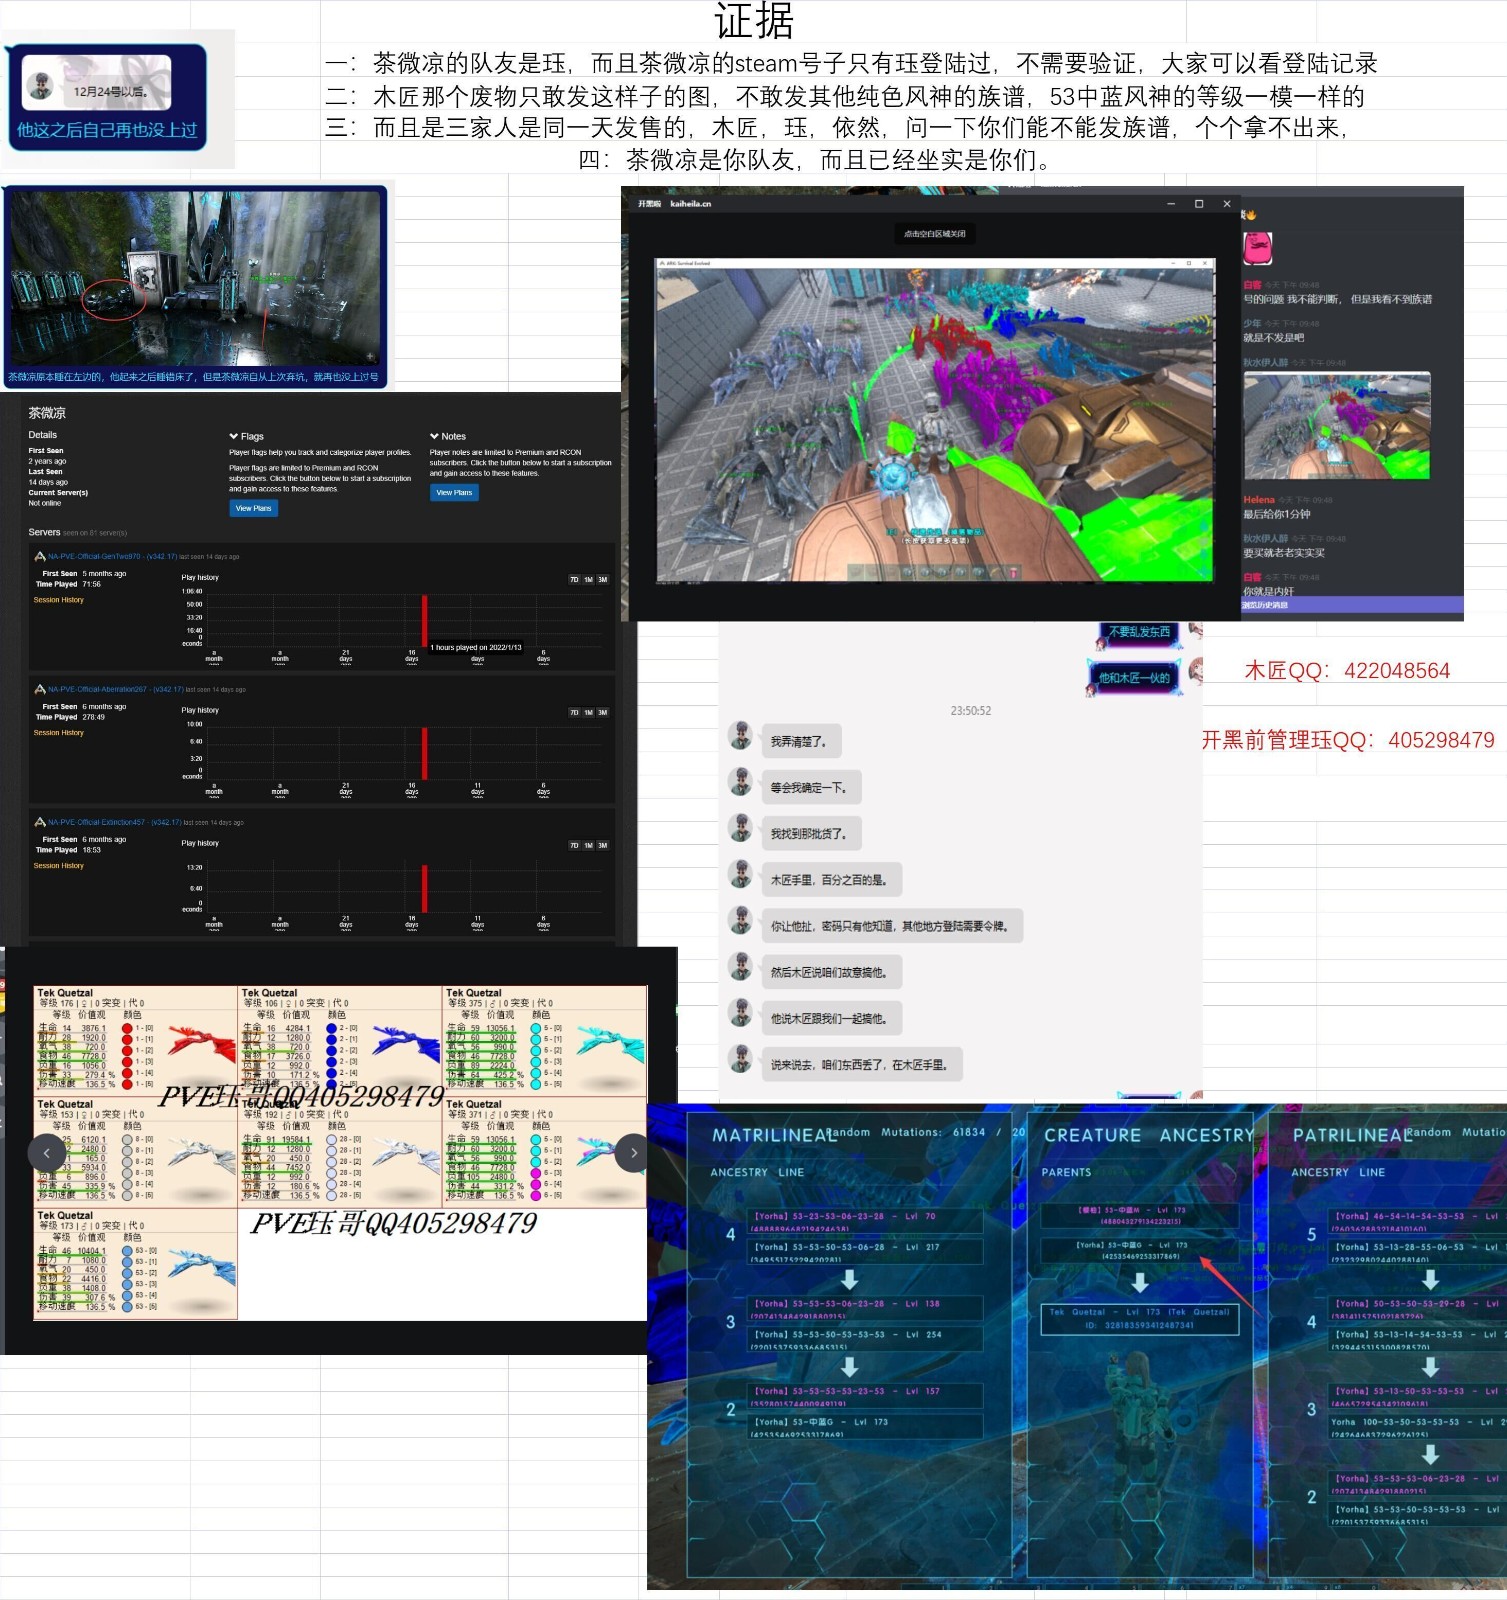Click red bar in Extinction457 play history chart
The height and width of the screenshot is (1600, 1507).
tap(425, 888)
